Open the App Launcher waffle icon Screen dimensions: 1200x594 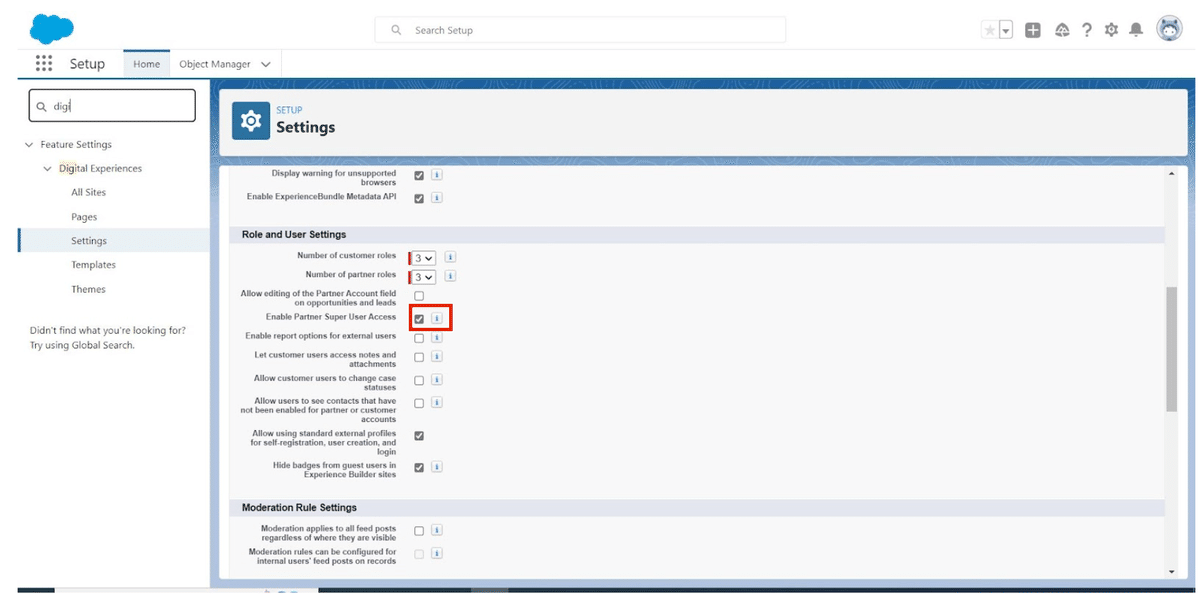[x=44, y=63]
